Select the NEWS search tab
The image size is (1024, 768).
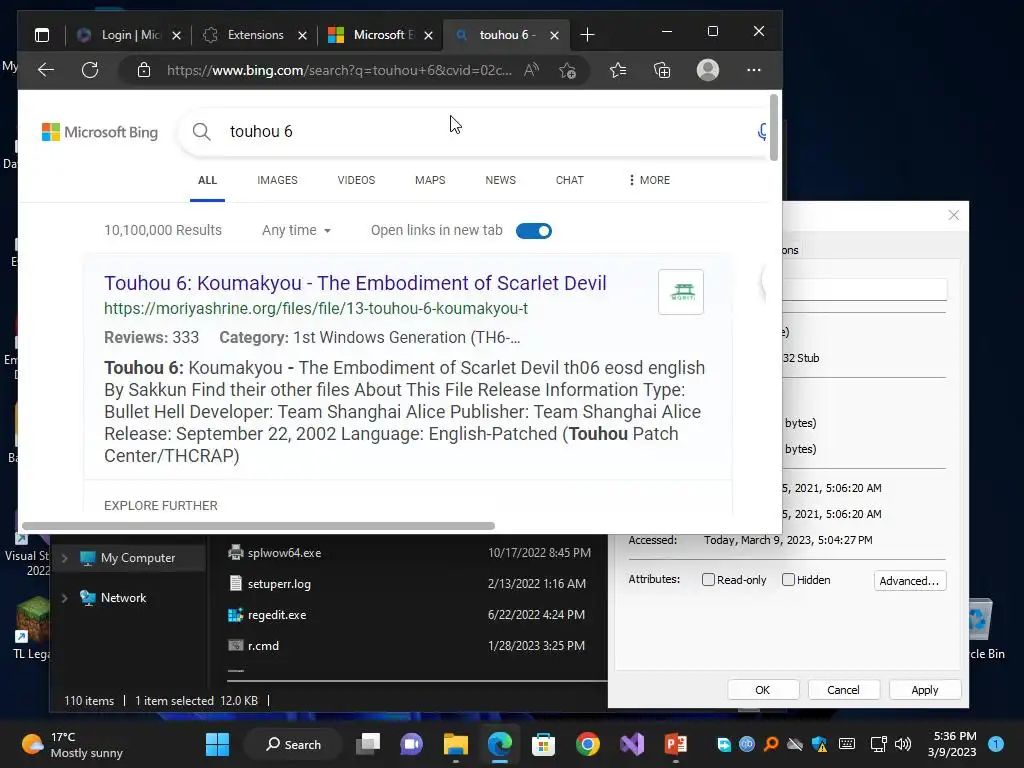[x=500, y=180]
